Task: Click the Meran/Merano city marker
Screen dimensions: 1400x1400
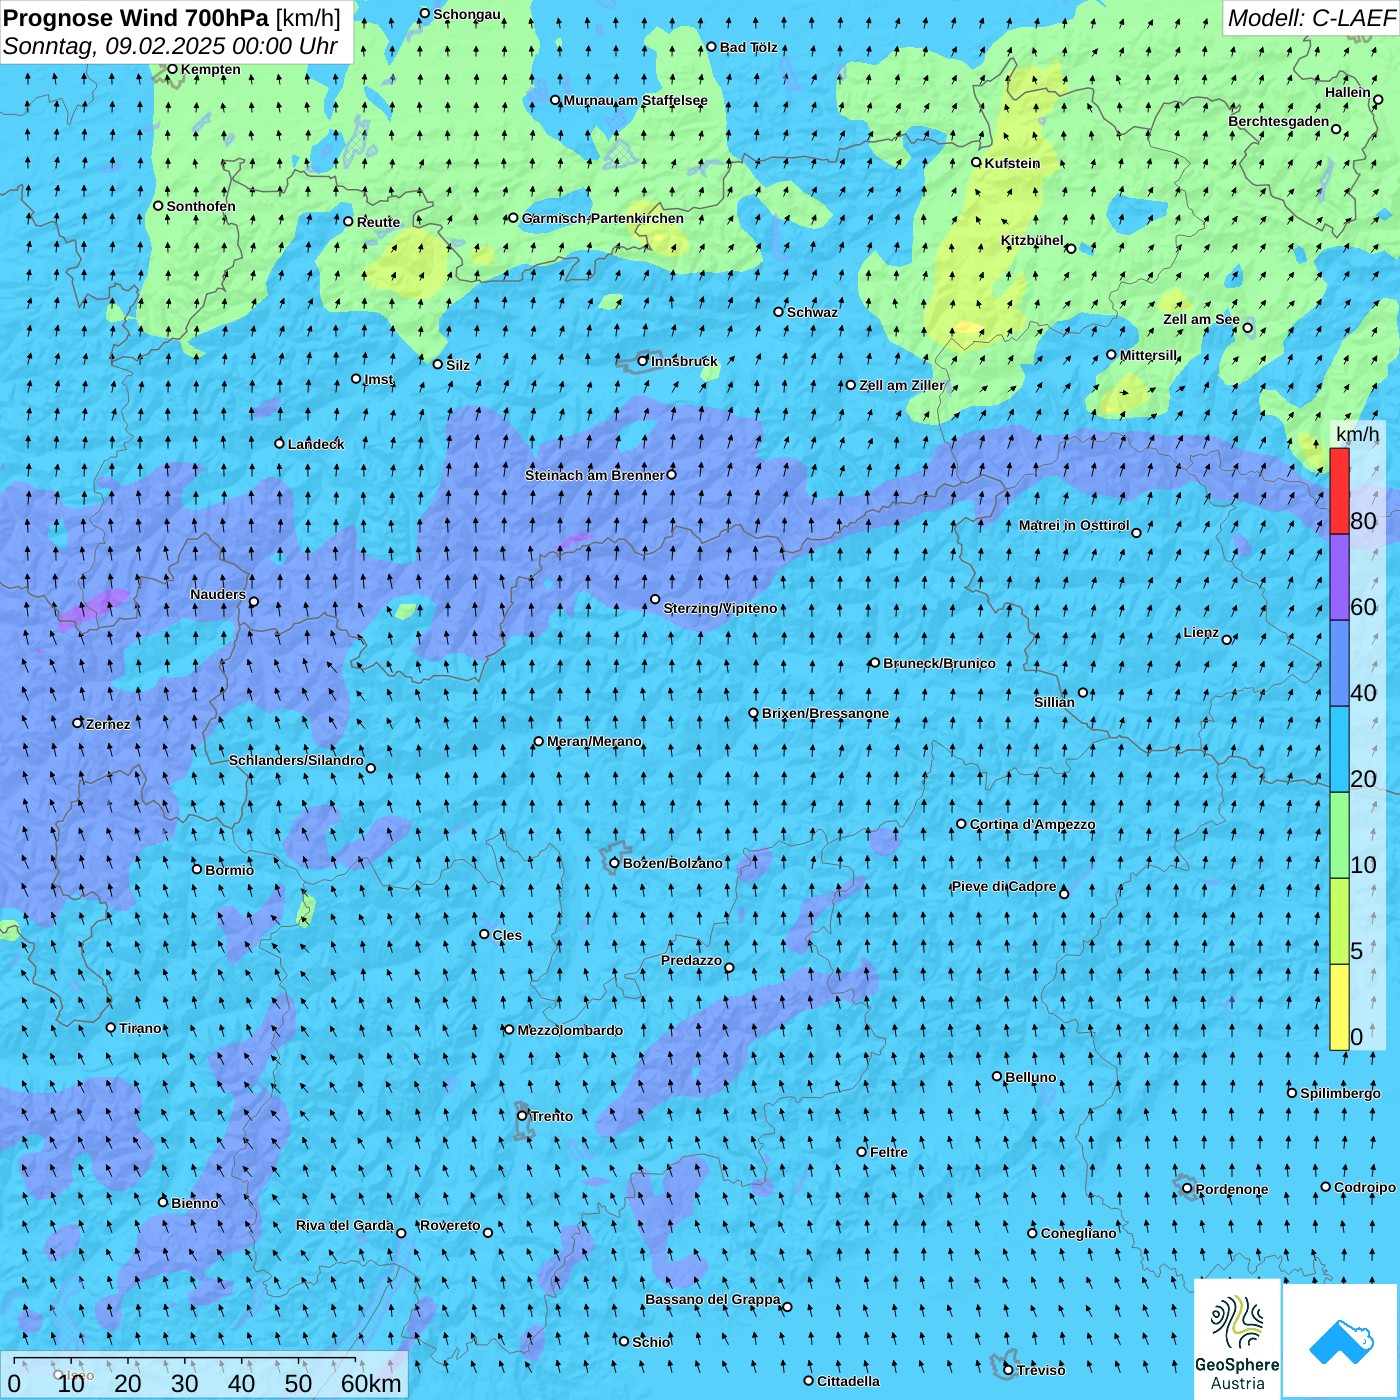Action: (539, 741)
